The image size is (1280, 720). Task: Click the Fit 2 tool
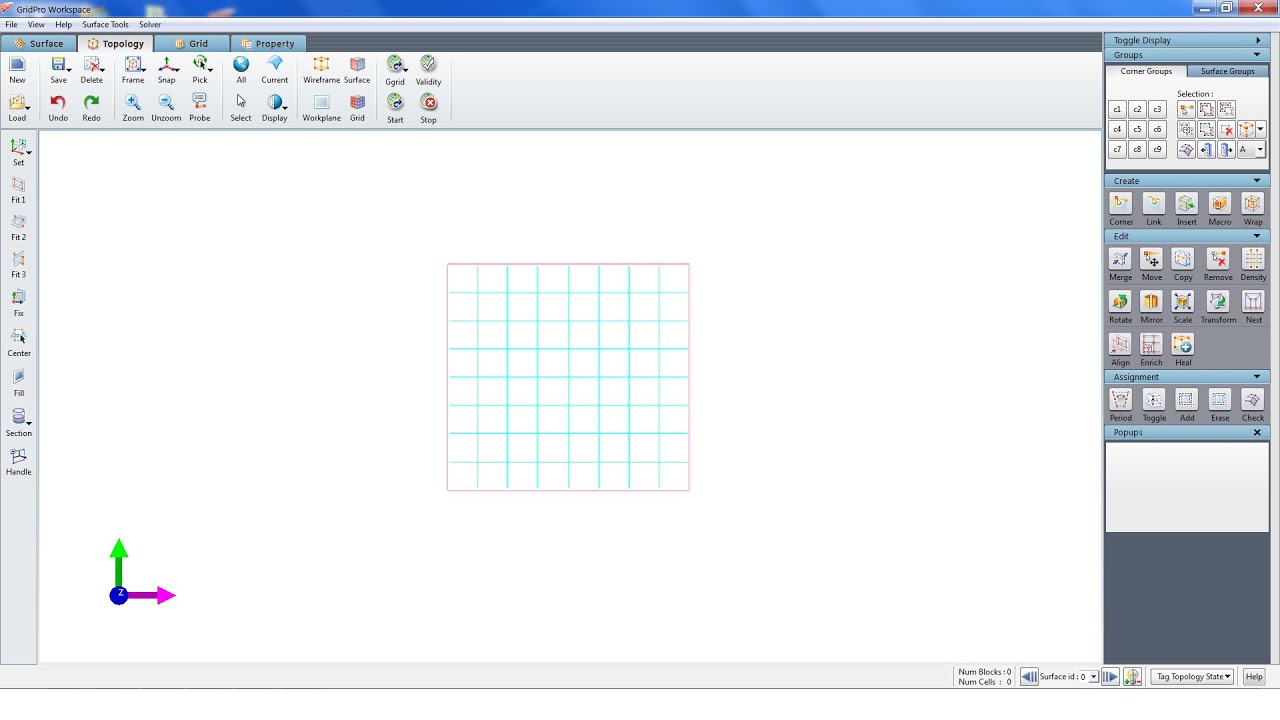click(x=18, y=222)
